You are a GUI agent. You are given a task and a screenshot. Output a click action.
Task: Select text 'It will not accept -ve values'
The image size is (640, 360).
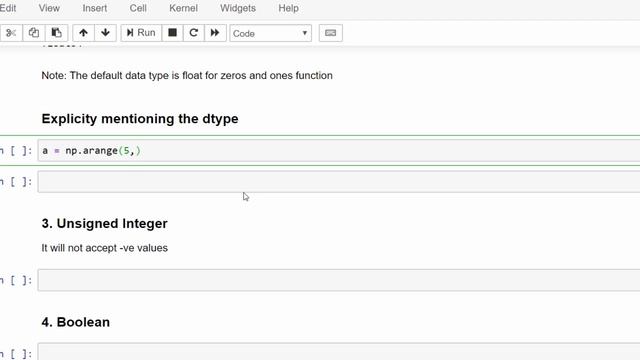click(x=104, y=248)
